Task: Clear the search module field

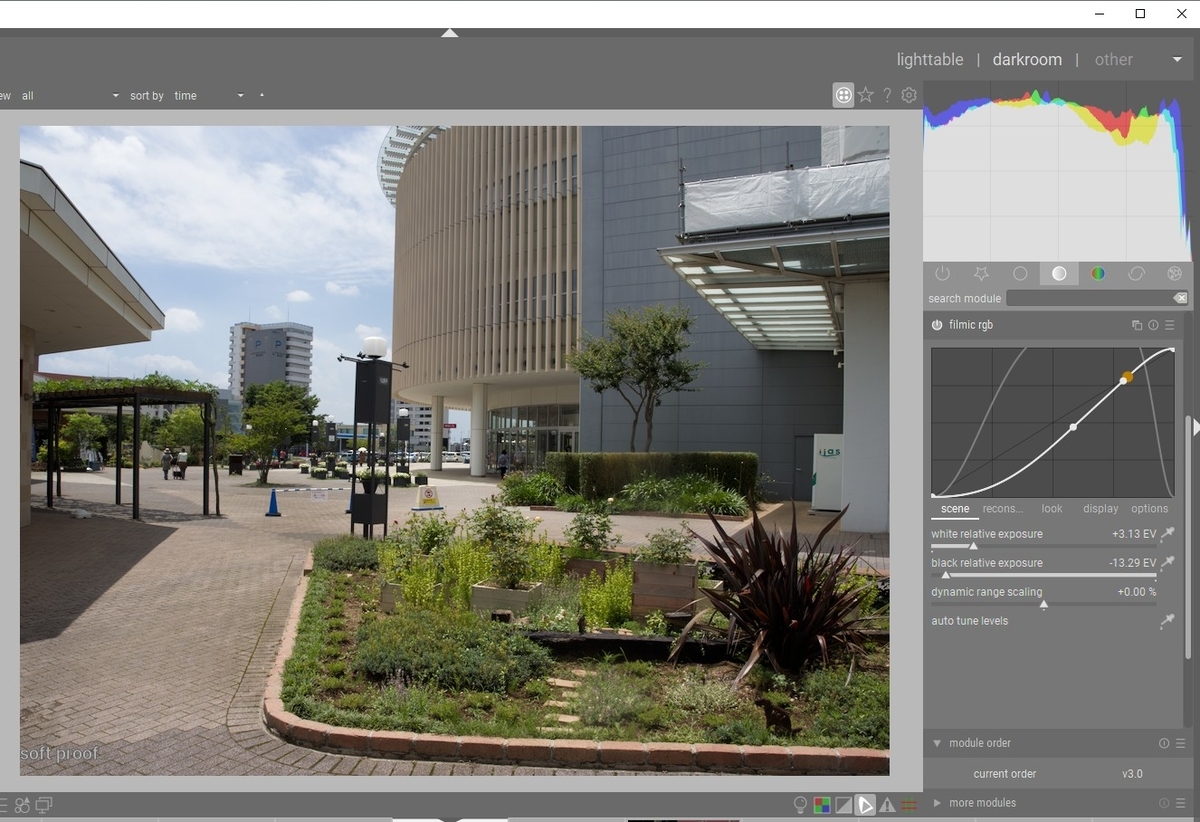Action: click(x=1181, y=298)
